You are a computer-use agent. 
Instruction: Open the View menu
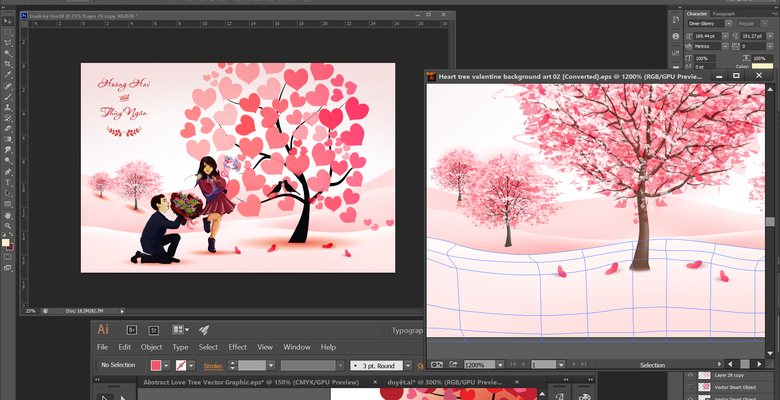[265, 347]
